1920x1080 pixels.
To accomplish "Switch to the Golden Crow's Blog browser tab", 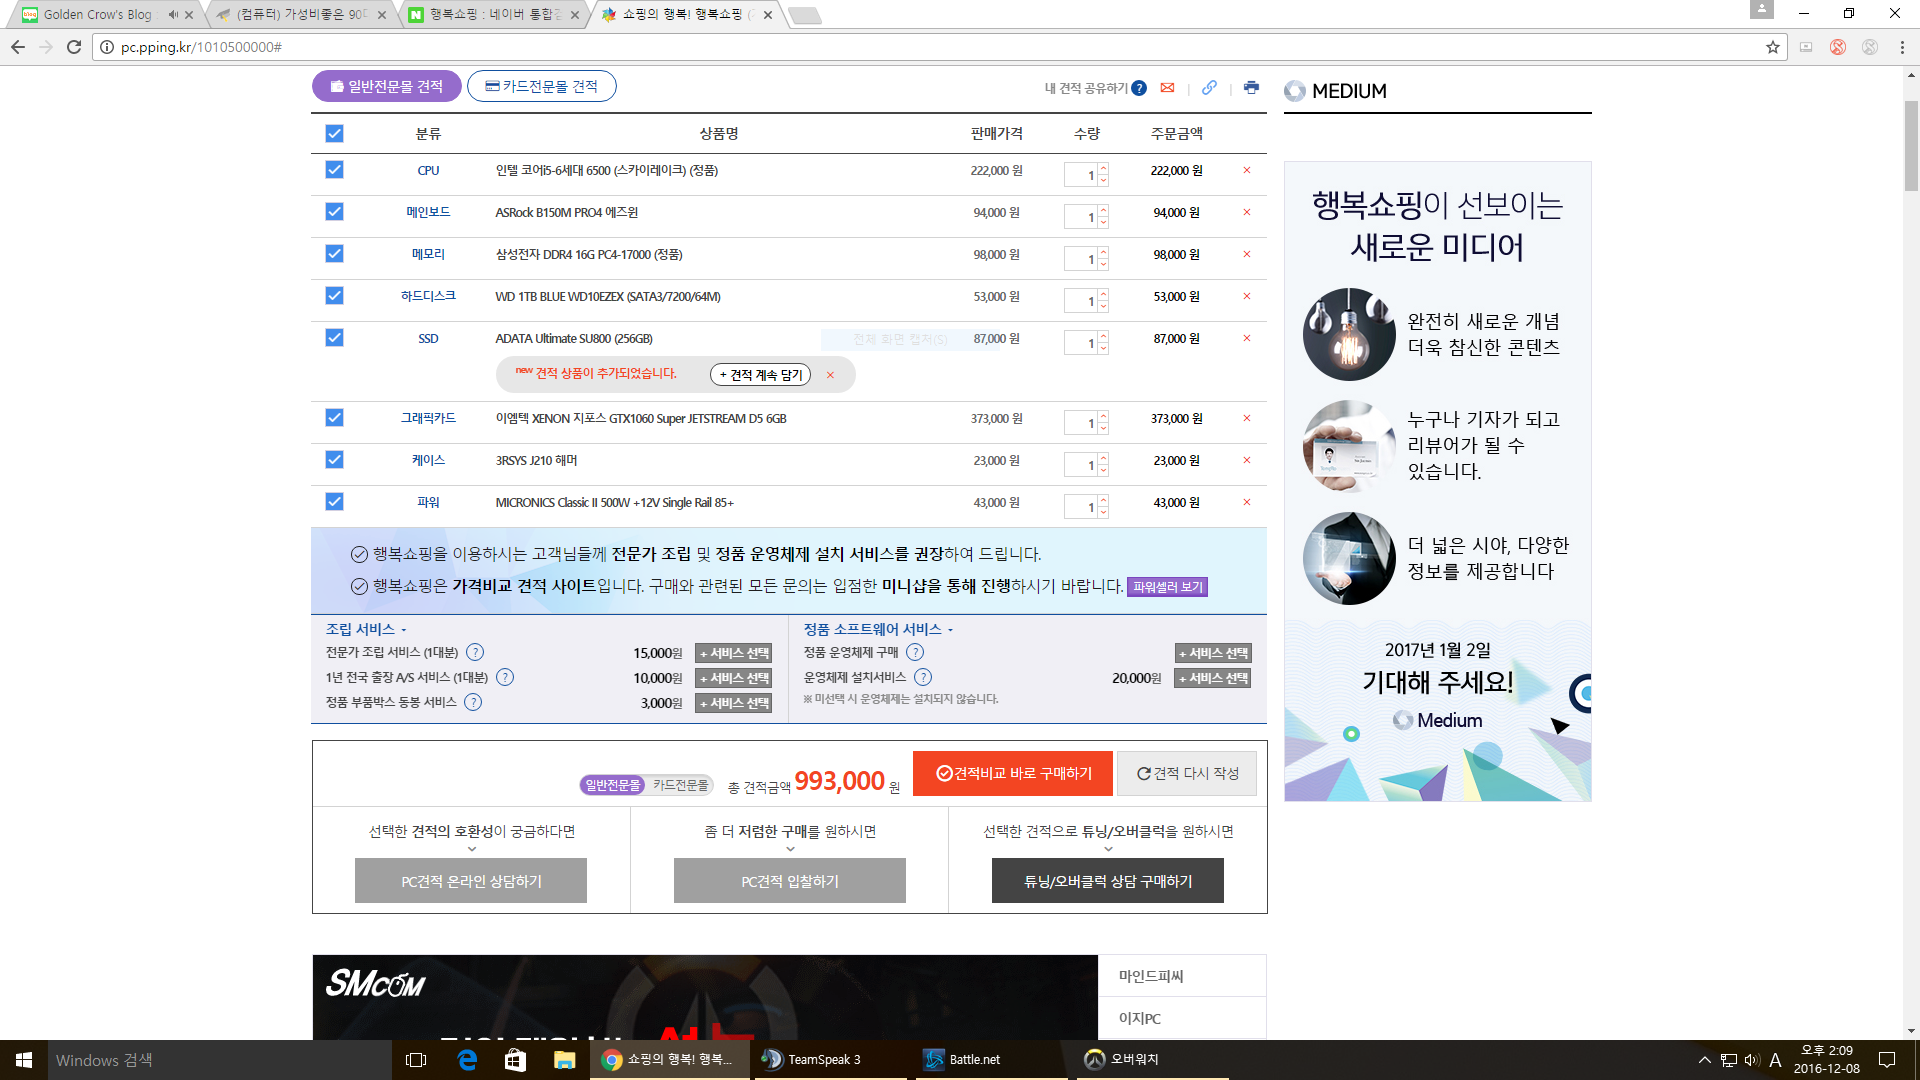I will coord(97,14).
